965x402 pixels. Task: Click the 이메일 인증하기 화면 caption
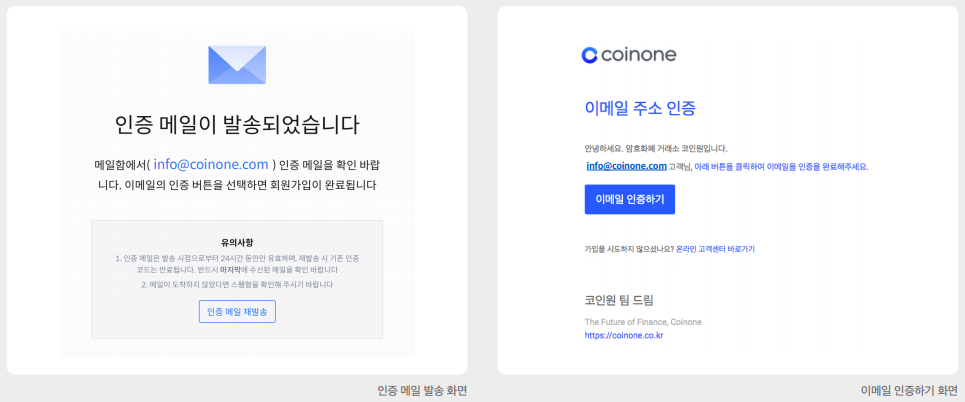(909, 390)
